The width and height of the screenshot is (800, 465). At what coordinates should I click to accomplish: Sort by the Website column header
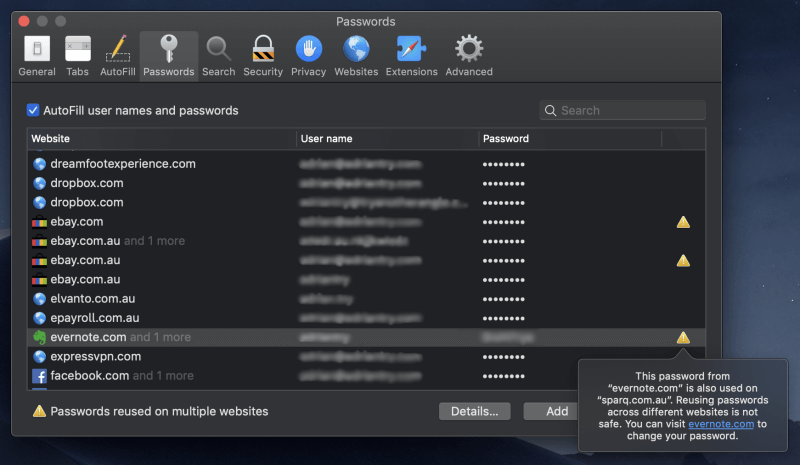point(162,138)
